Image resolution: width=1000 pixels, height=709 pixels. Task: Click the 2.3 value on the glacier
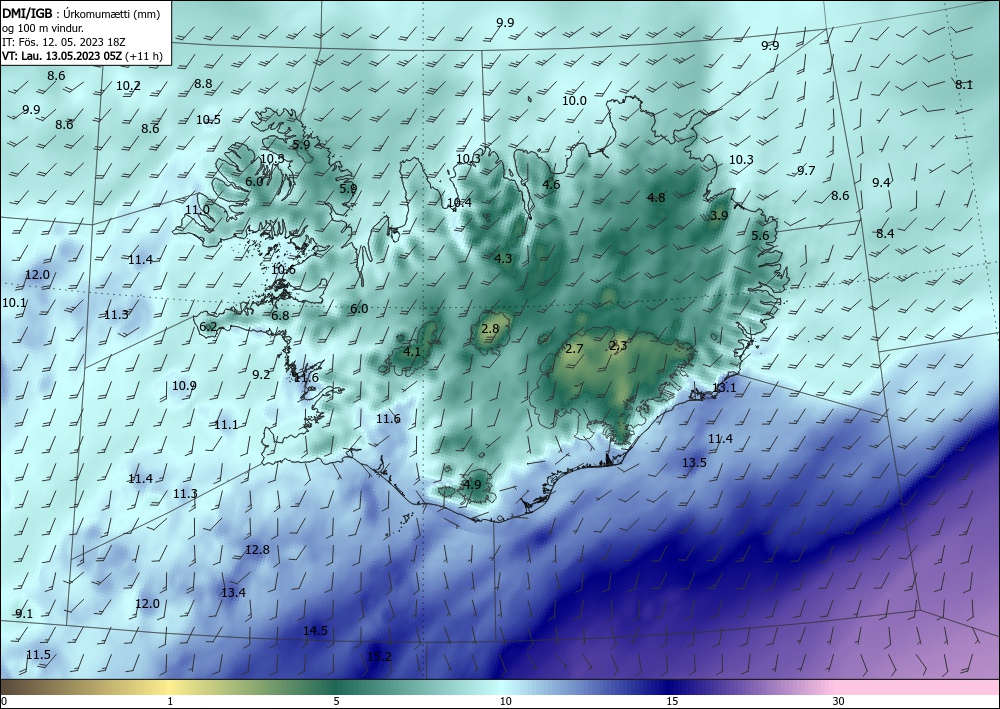pos(618,346)
